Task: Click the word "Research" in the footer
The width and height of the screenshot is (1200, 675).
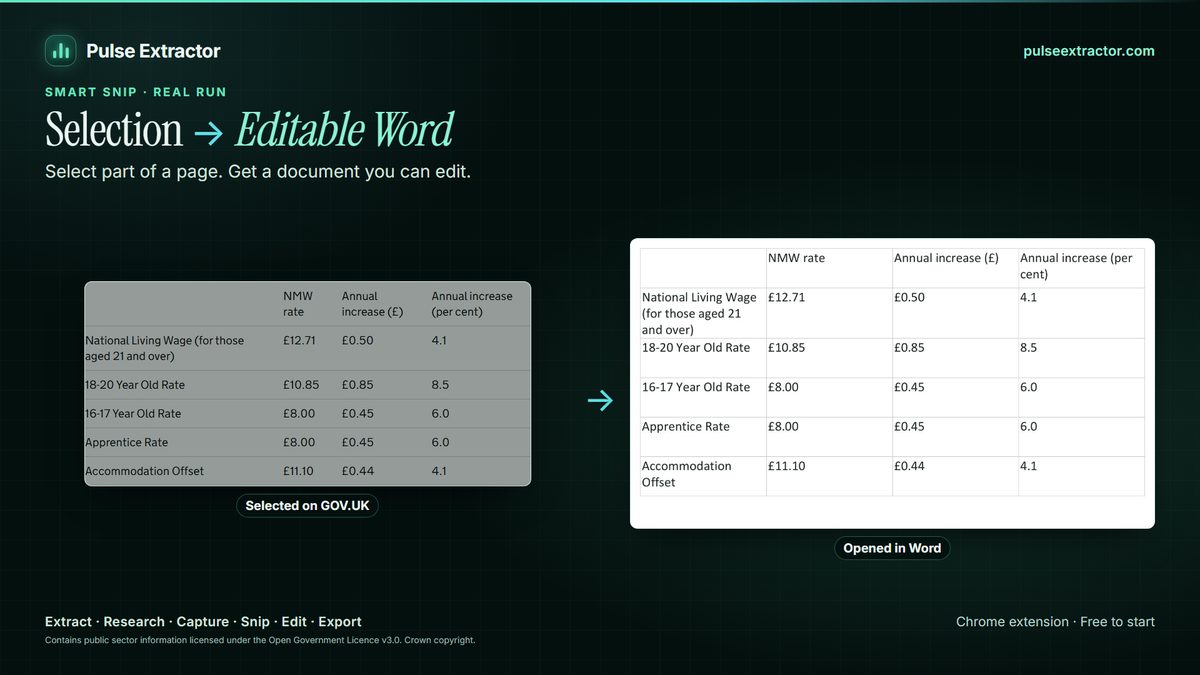Action: tap(134, 622)
